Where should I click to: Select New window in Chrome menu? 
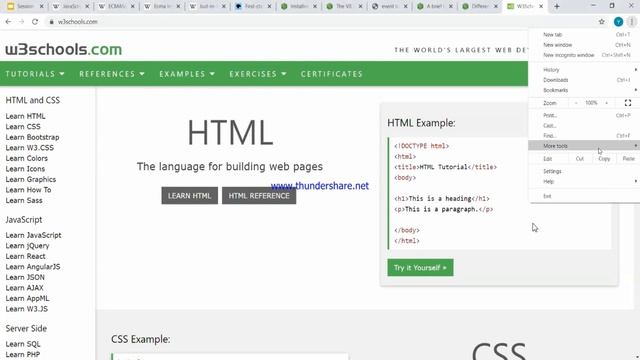pos(584,45)
